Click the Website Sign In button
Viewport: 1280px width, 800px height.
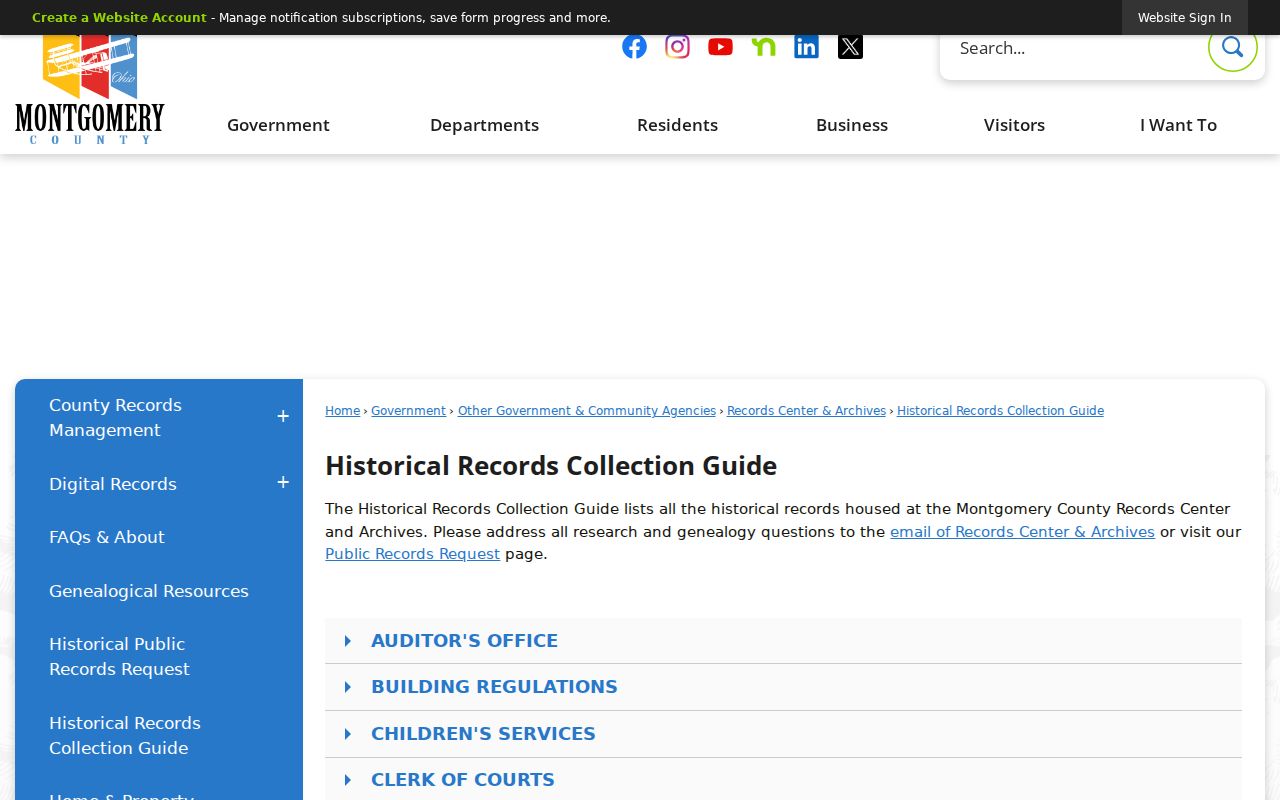click(x=1184, y=18)
